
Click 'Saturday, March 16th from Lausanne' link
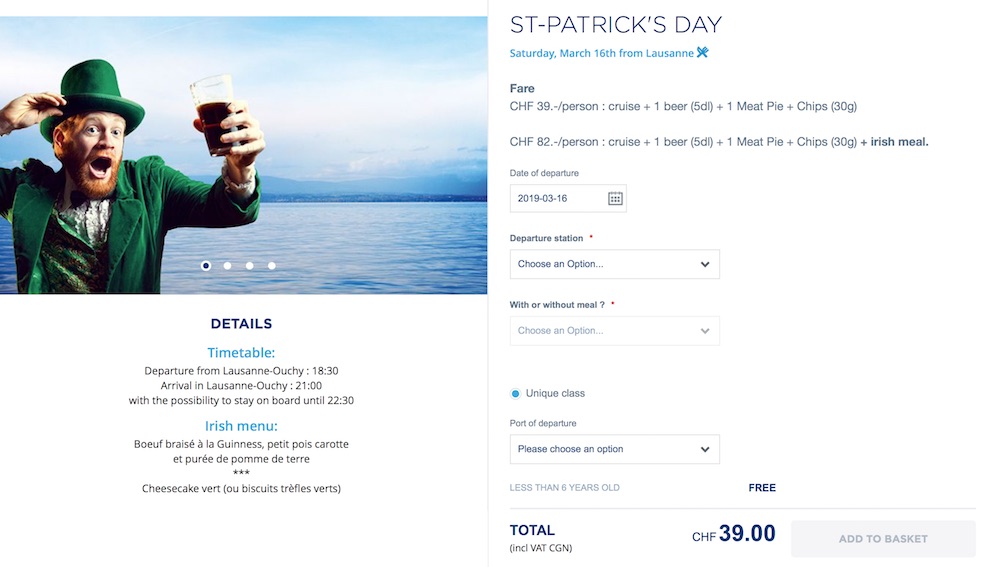pyautogui.click(x=601, y=53)
